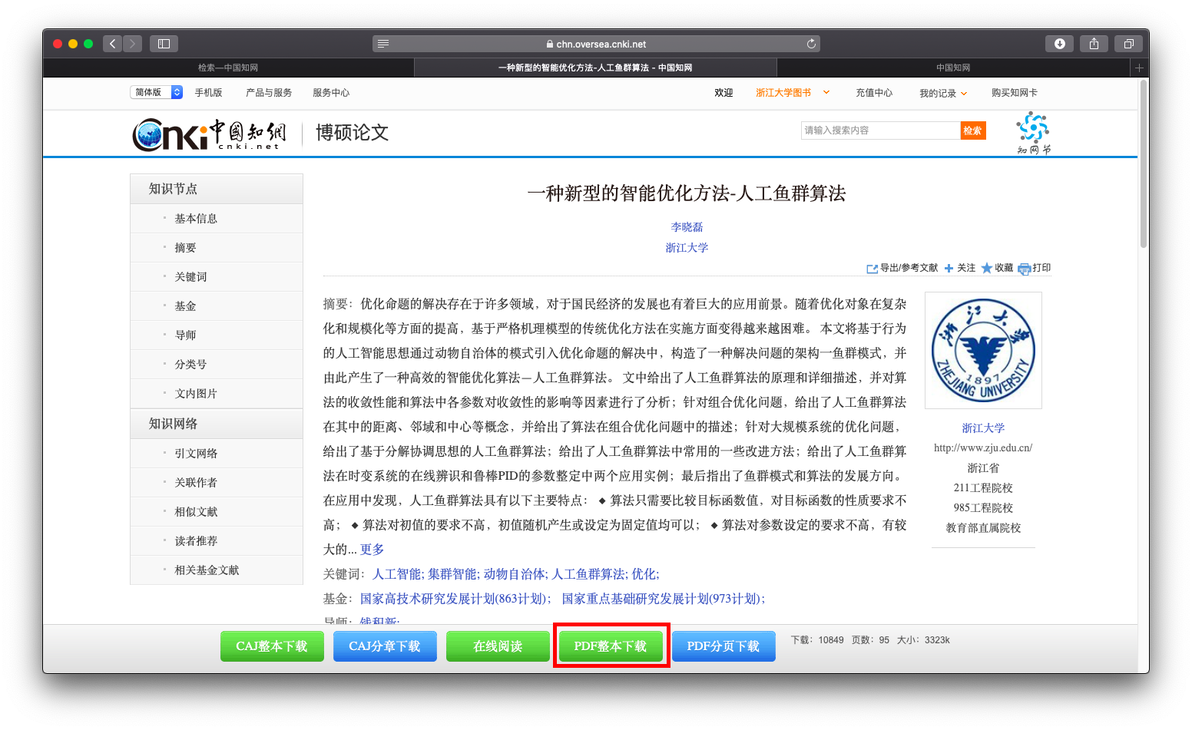Open 服务中心 in top navigation
The image size is (1192, 730).
(x=331, y=93)
